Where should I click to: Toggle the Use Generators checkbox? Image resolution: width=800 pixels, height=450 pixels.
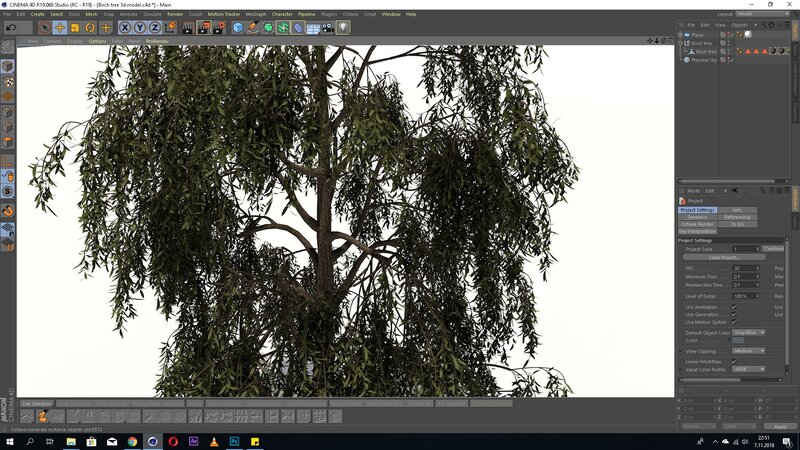coord(734,314)
